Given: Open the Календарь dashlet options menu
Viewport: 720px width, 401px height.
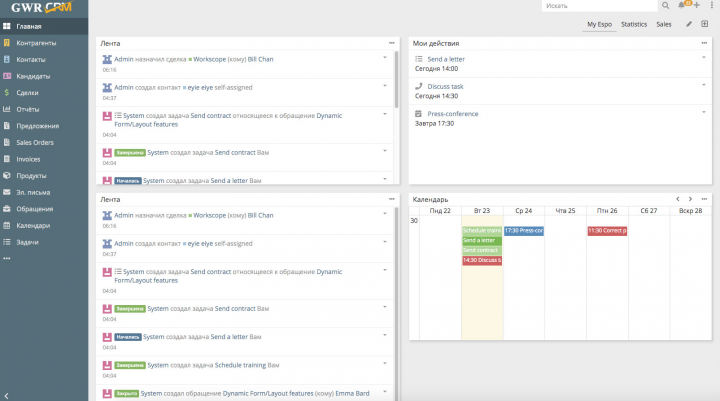Looking at the screenshot, I should [x=704, y=199].
